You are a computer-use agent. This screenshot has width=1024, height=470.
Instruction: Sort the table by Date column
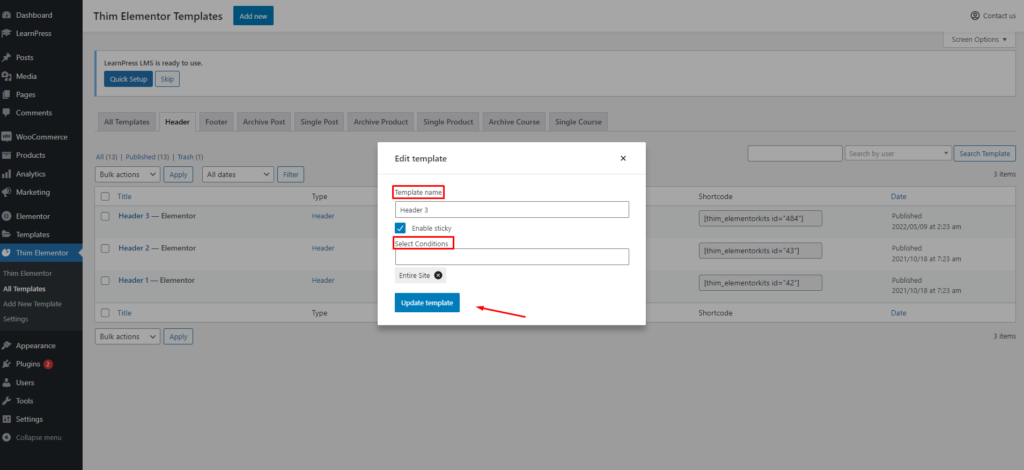tap(899, 196)
